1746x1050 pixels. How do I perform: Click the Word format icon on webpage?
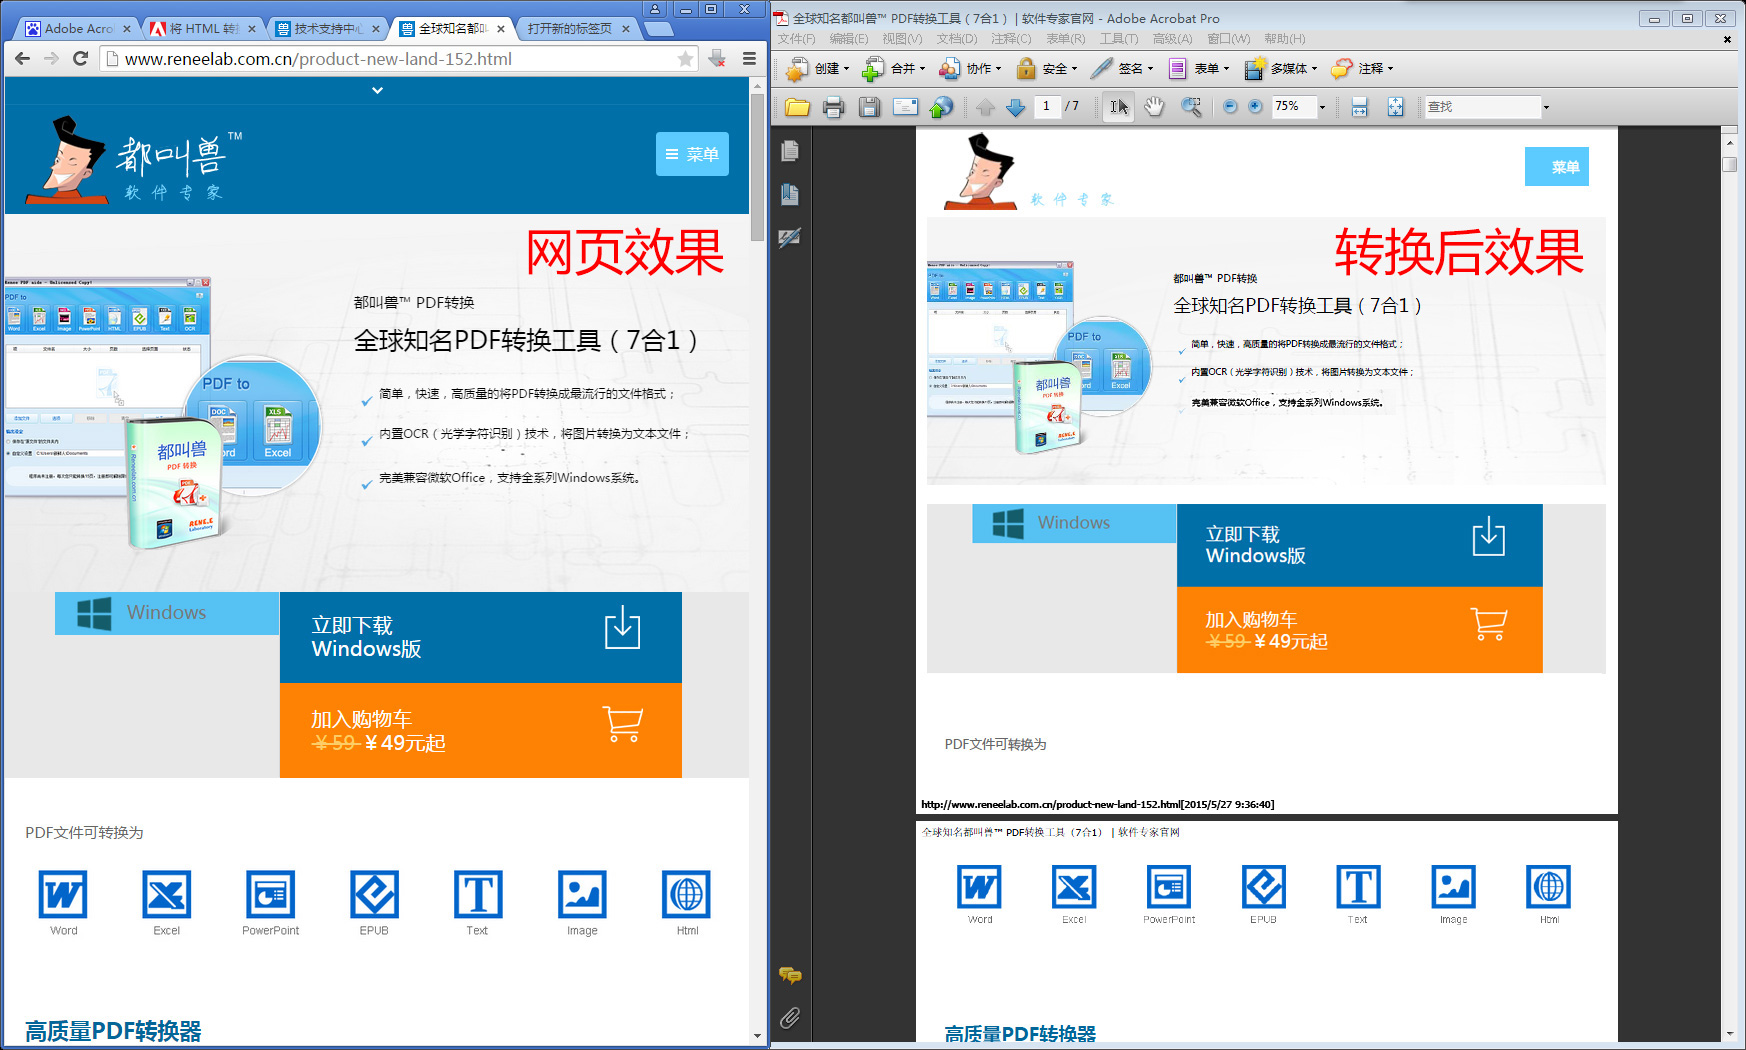(x=63, y=893)
